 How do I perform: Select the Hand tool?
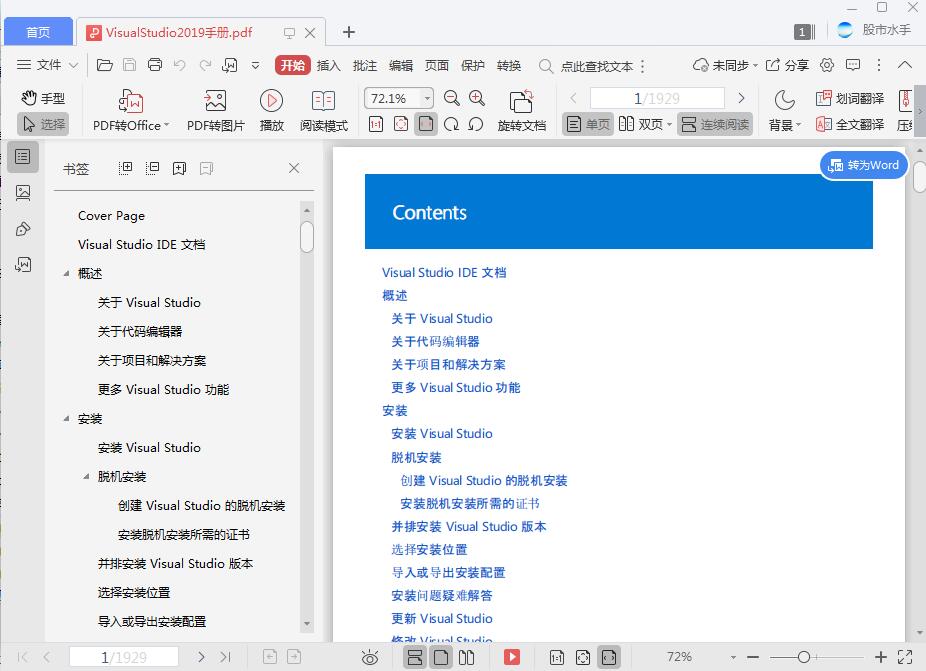pyautogui.click(x=43, y=98)
